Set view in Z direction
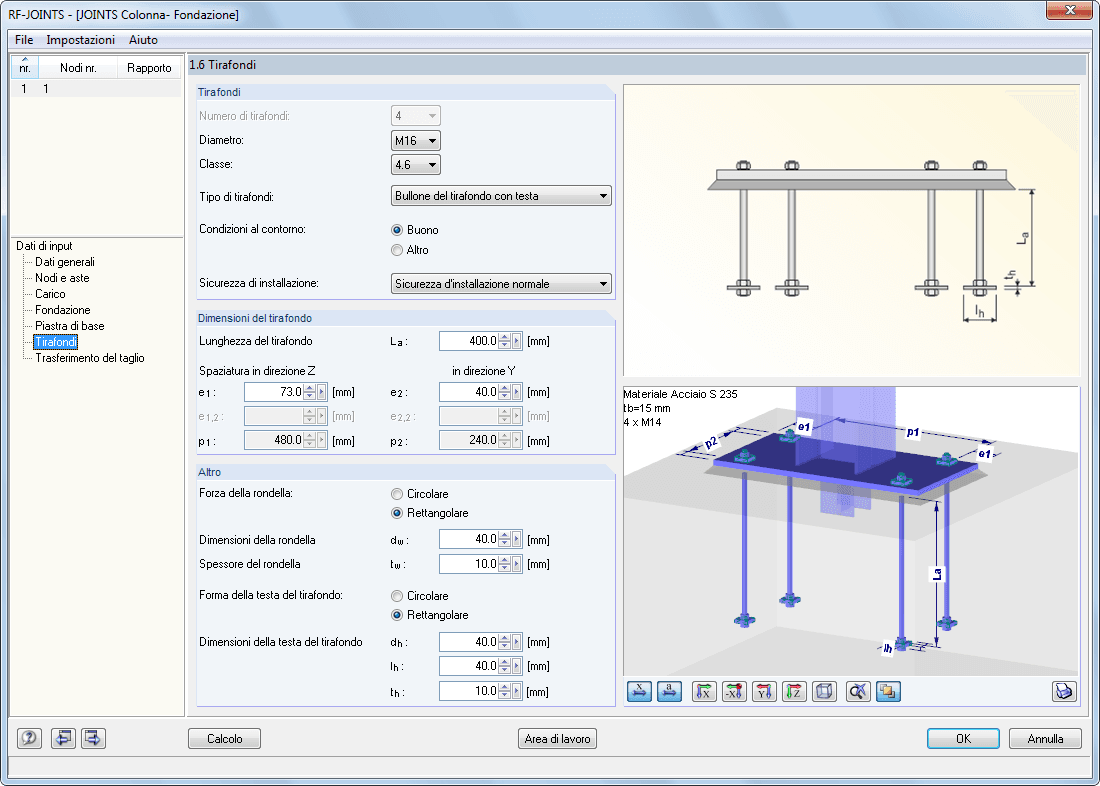This screenshot has width=1100, height=786. pyautogui.click(x=795, y=692)
